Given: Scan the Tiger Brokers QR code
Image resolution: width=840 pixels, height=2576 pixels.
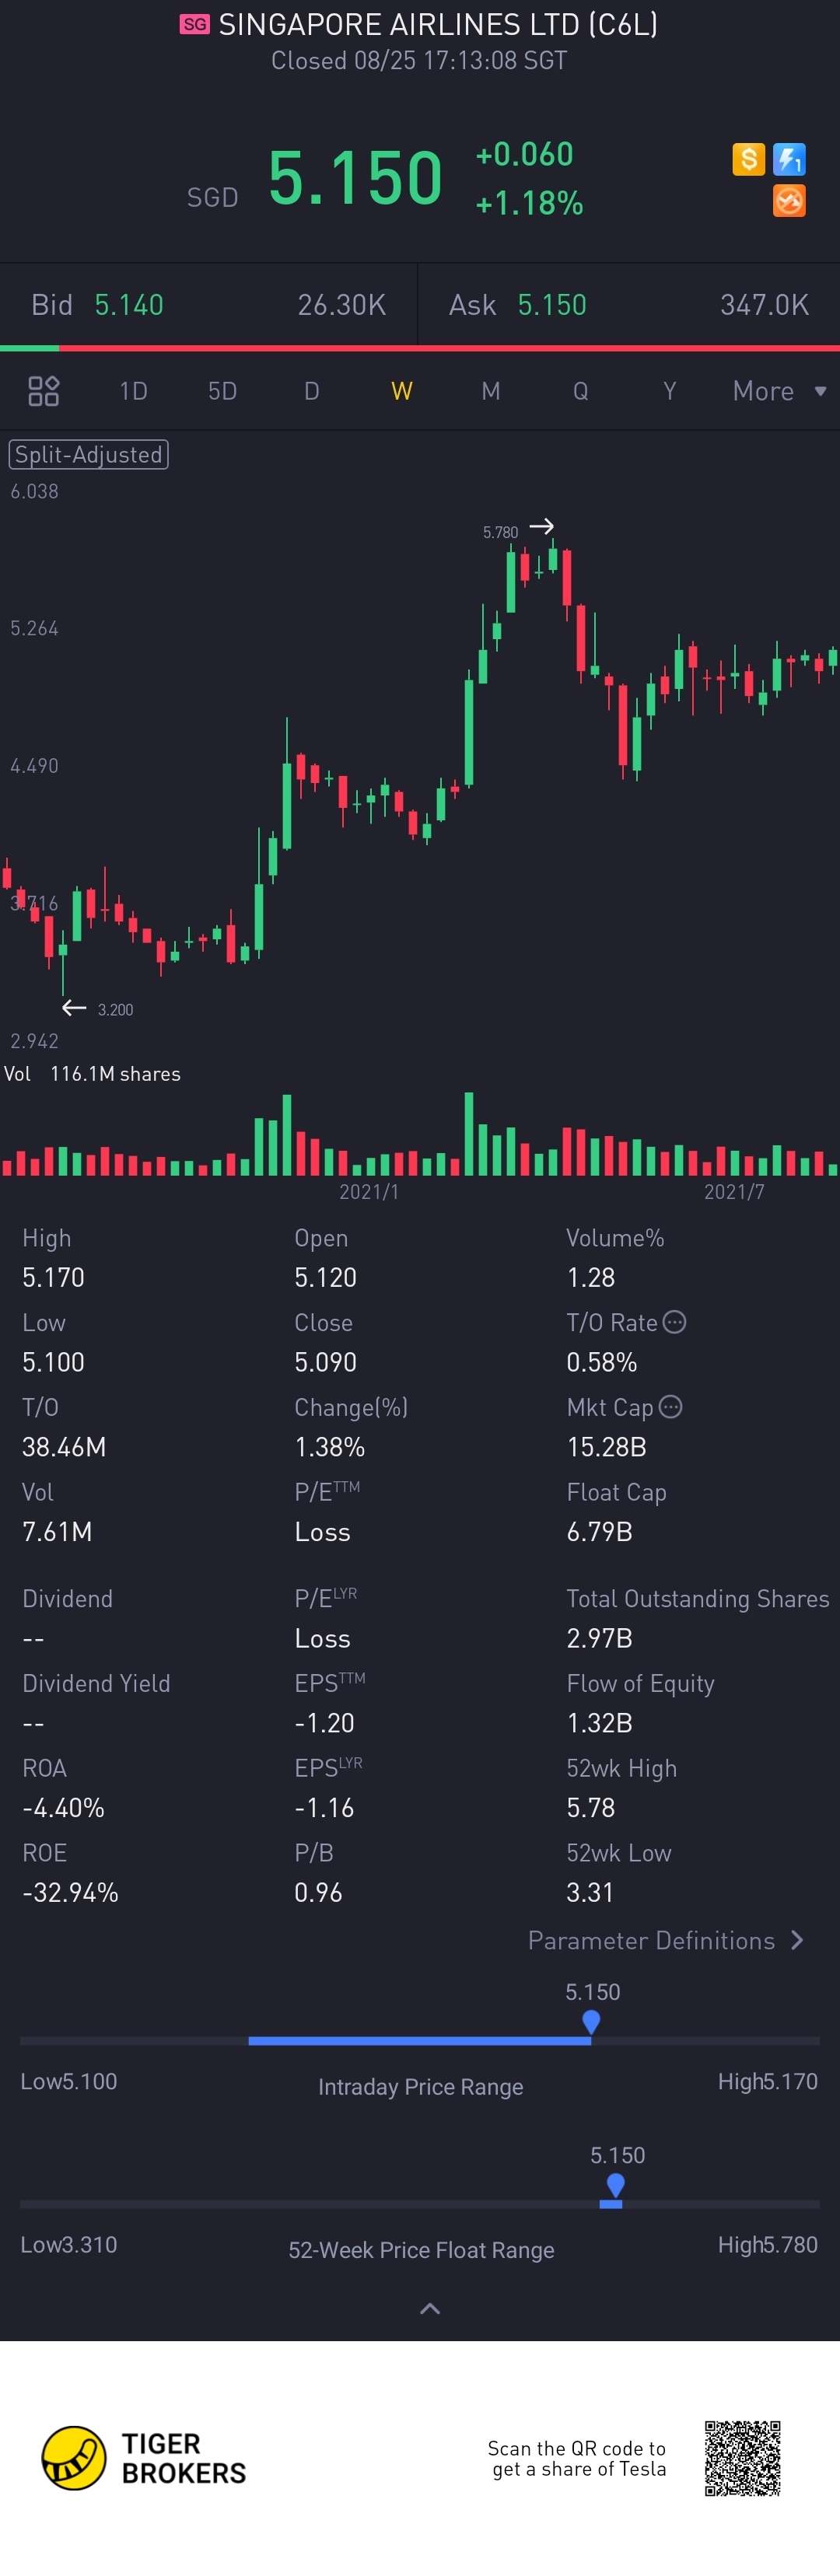Looking at the screenshot, I should 742,2458.
